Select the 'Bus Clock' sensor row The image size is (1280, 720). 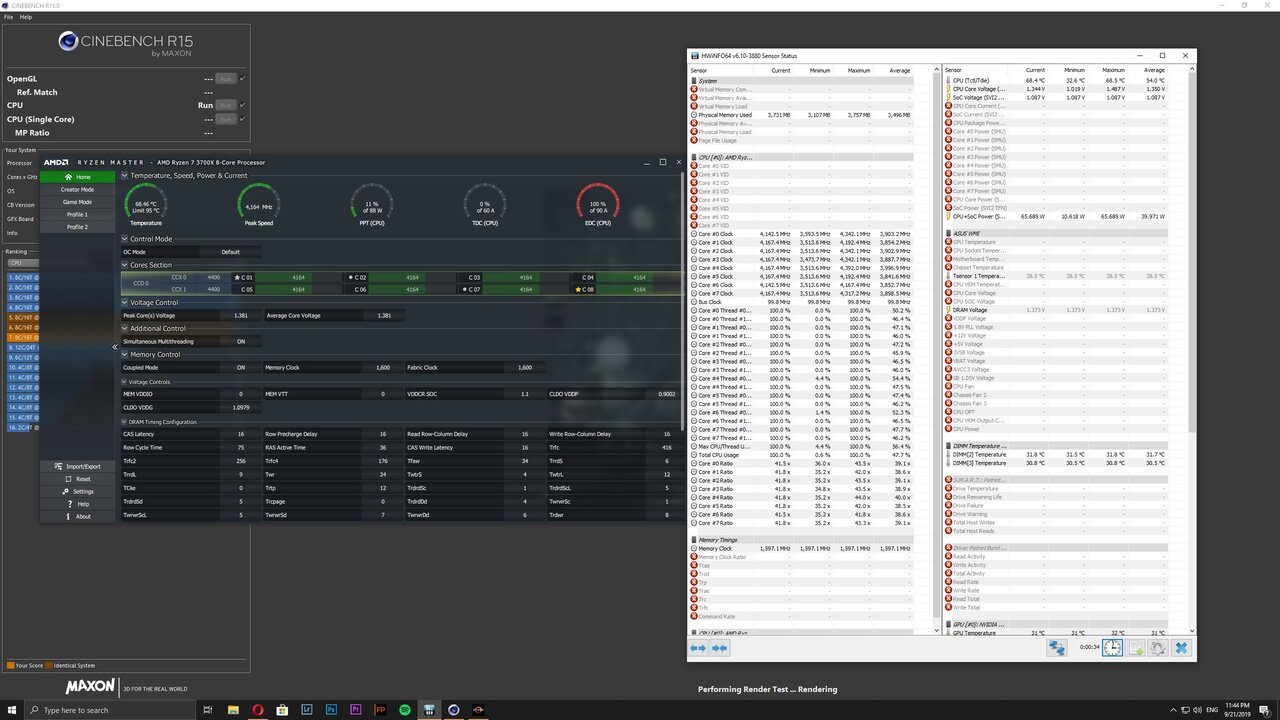(801, 302)
